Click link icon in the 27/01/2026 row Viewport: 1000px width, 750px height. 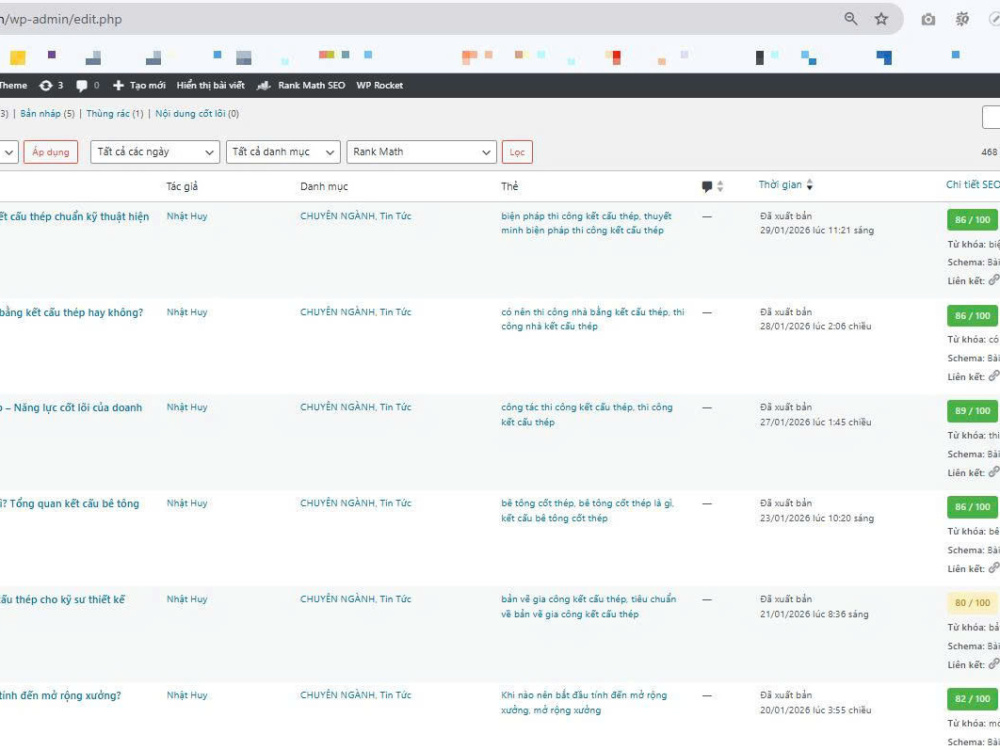pyautogui.click(x=994, y=472)
